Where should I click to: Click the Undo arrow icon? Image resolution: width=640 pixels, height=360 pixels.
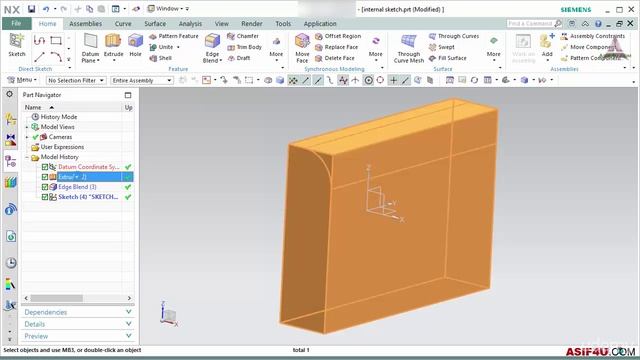tap(46, 9)
